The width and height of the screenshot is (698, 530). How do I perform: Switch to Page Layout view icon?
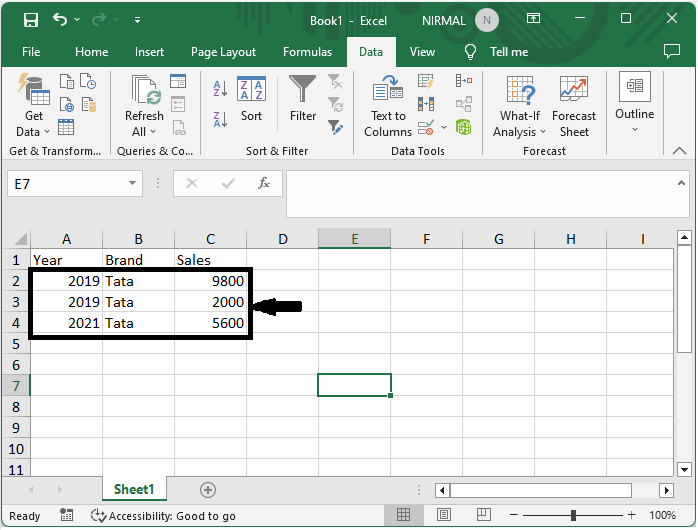(443, 515)
